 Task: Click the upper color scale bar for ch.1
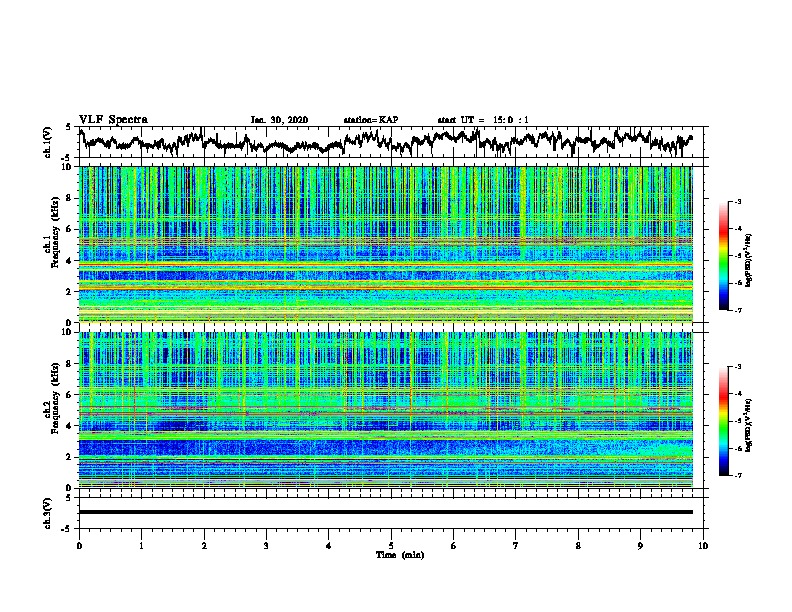723,256
